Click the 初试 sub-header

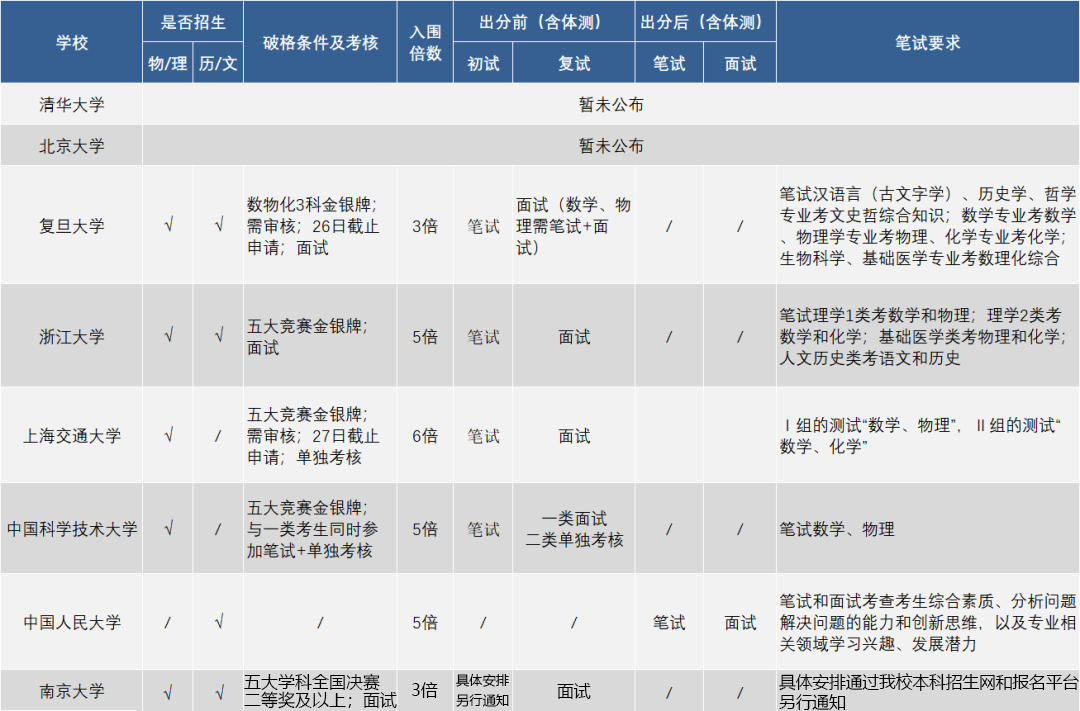(x=483, y=63)
